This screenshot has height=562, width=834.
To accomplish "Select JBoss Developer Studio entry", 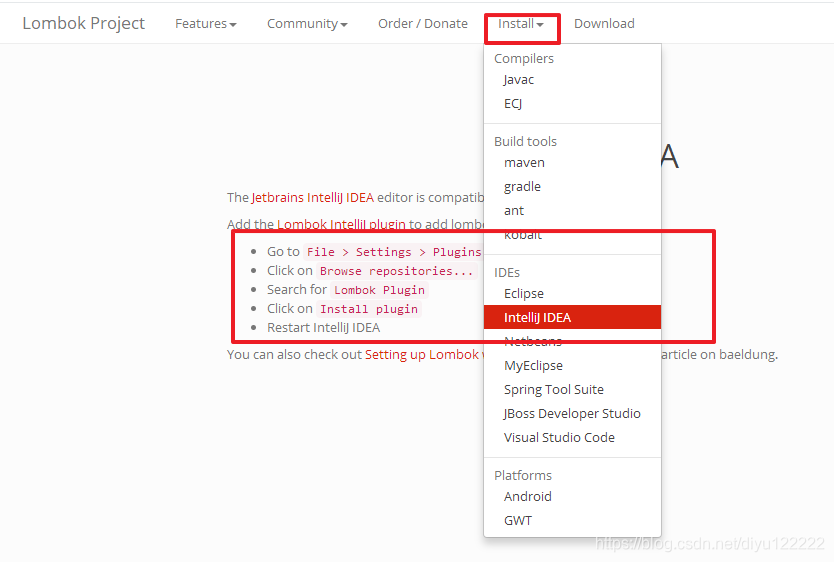I will [x=572, y=414].
